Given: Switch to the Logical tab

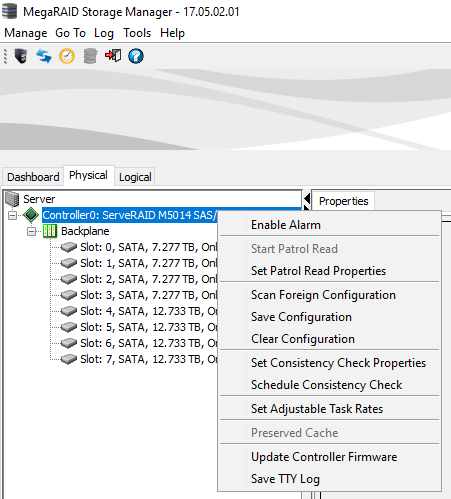Looking at the screenshot, I should tap(135, 177).
